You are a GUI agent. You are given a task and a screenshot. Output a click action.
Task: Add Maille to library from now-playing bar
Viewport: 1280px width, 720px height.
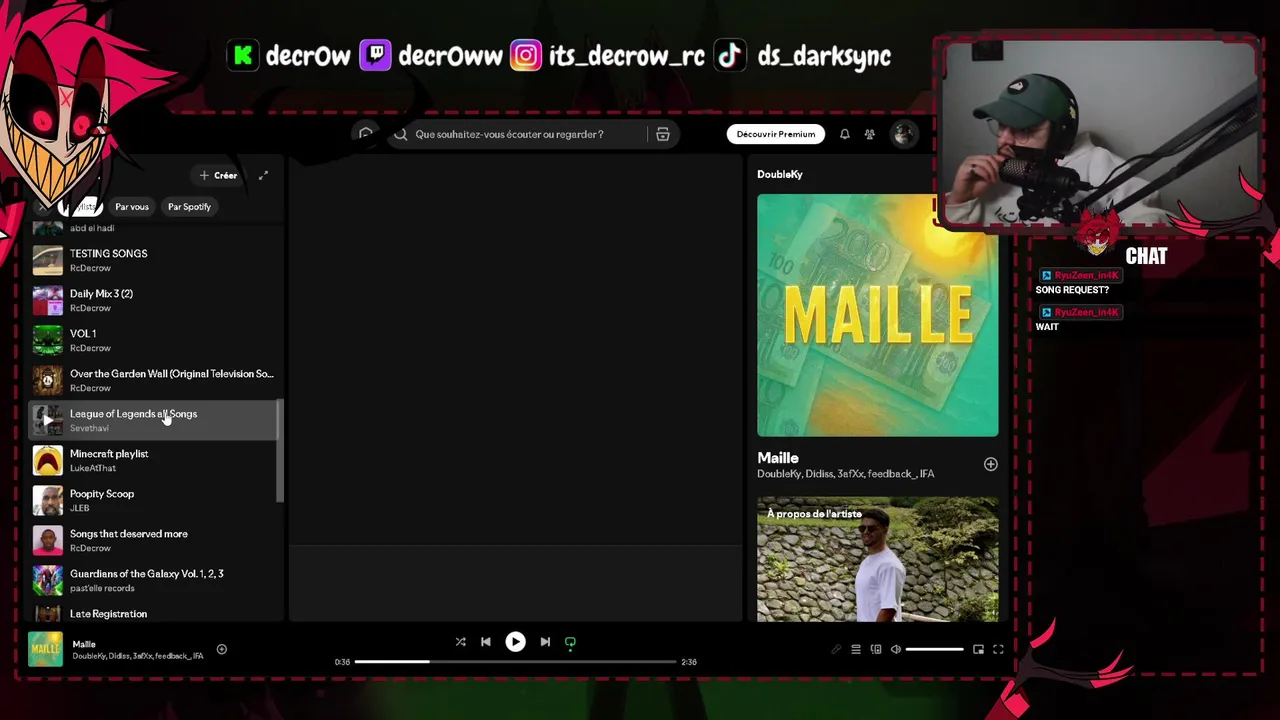pos(222,649)
